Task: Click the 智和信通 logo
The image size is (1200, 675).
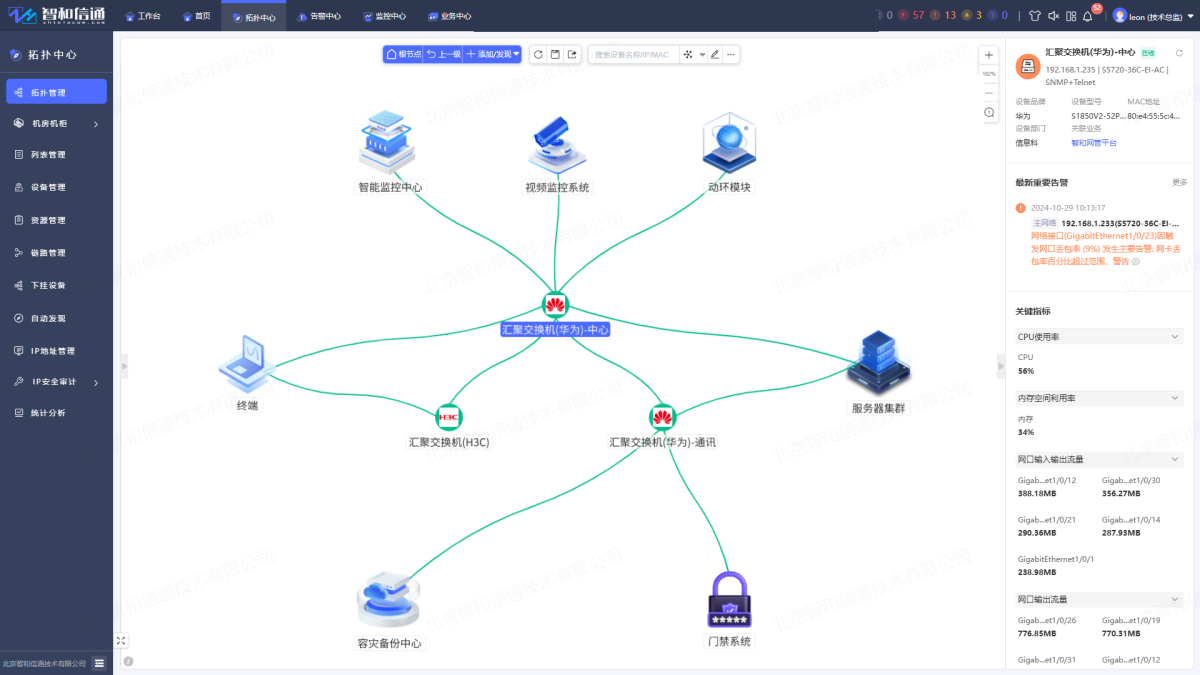Action: (x=59, y=16)
